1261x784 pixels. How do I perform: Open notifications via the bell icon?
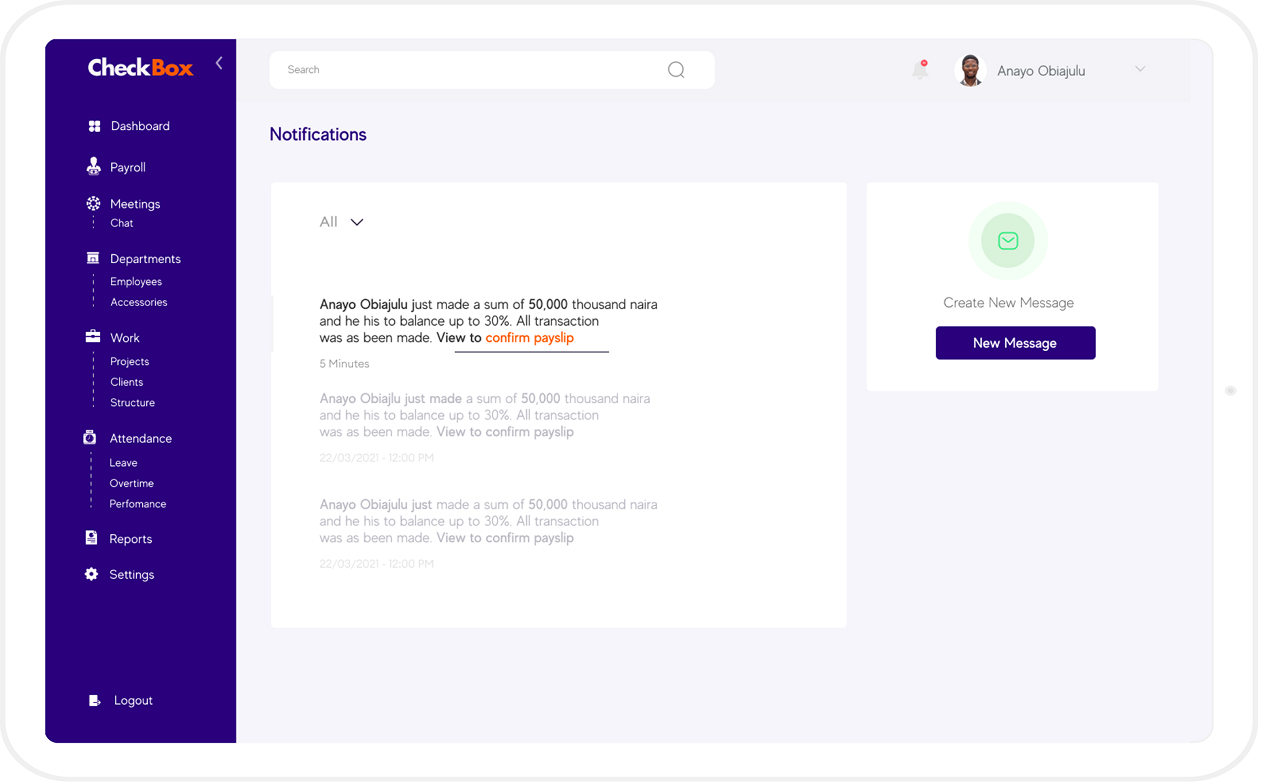tap(920, 70)
